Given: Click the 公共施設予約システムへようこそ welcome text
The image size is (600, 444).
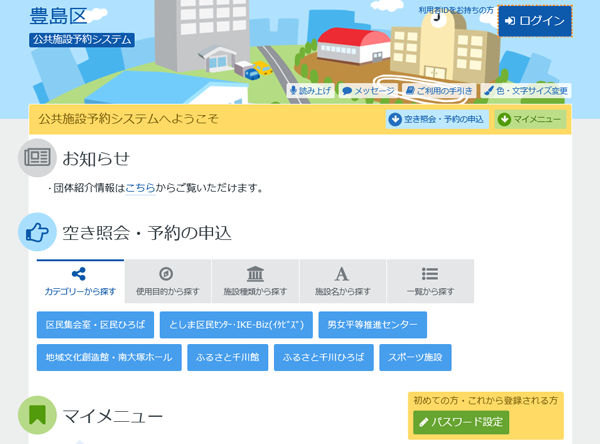Looking at the screenshot, I should [129, 119].
